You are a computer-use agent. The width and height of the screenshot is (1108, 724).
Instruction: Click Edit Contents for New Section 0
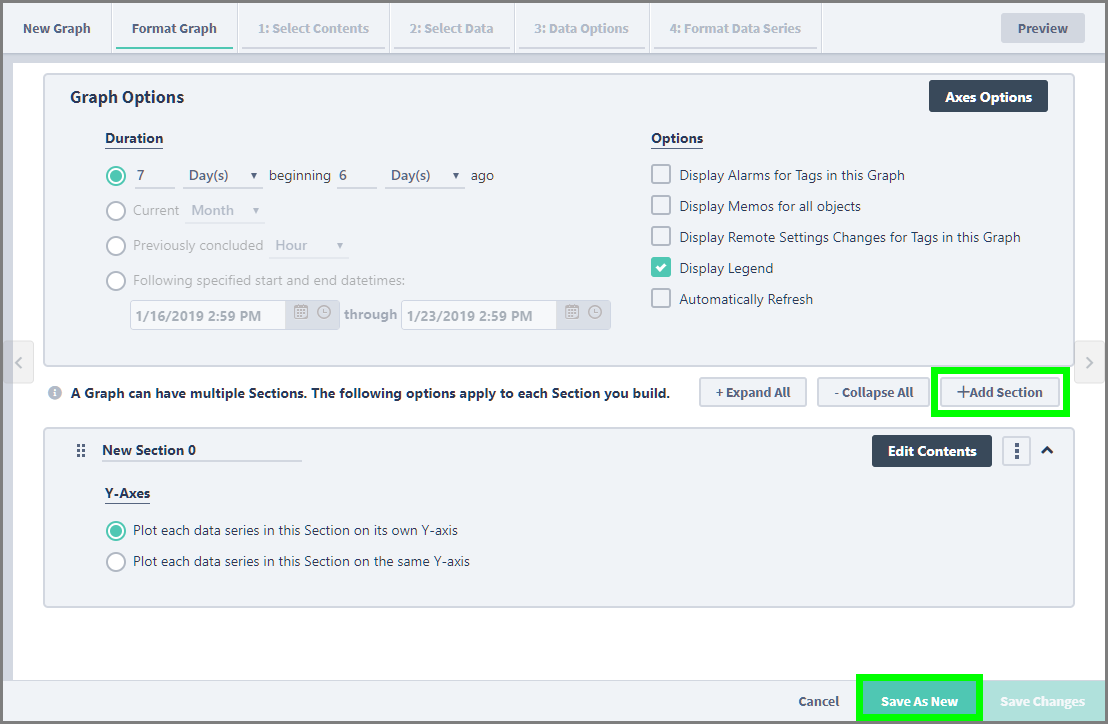click(931, 451)
